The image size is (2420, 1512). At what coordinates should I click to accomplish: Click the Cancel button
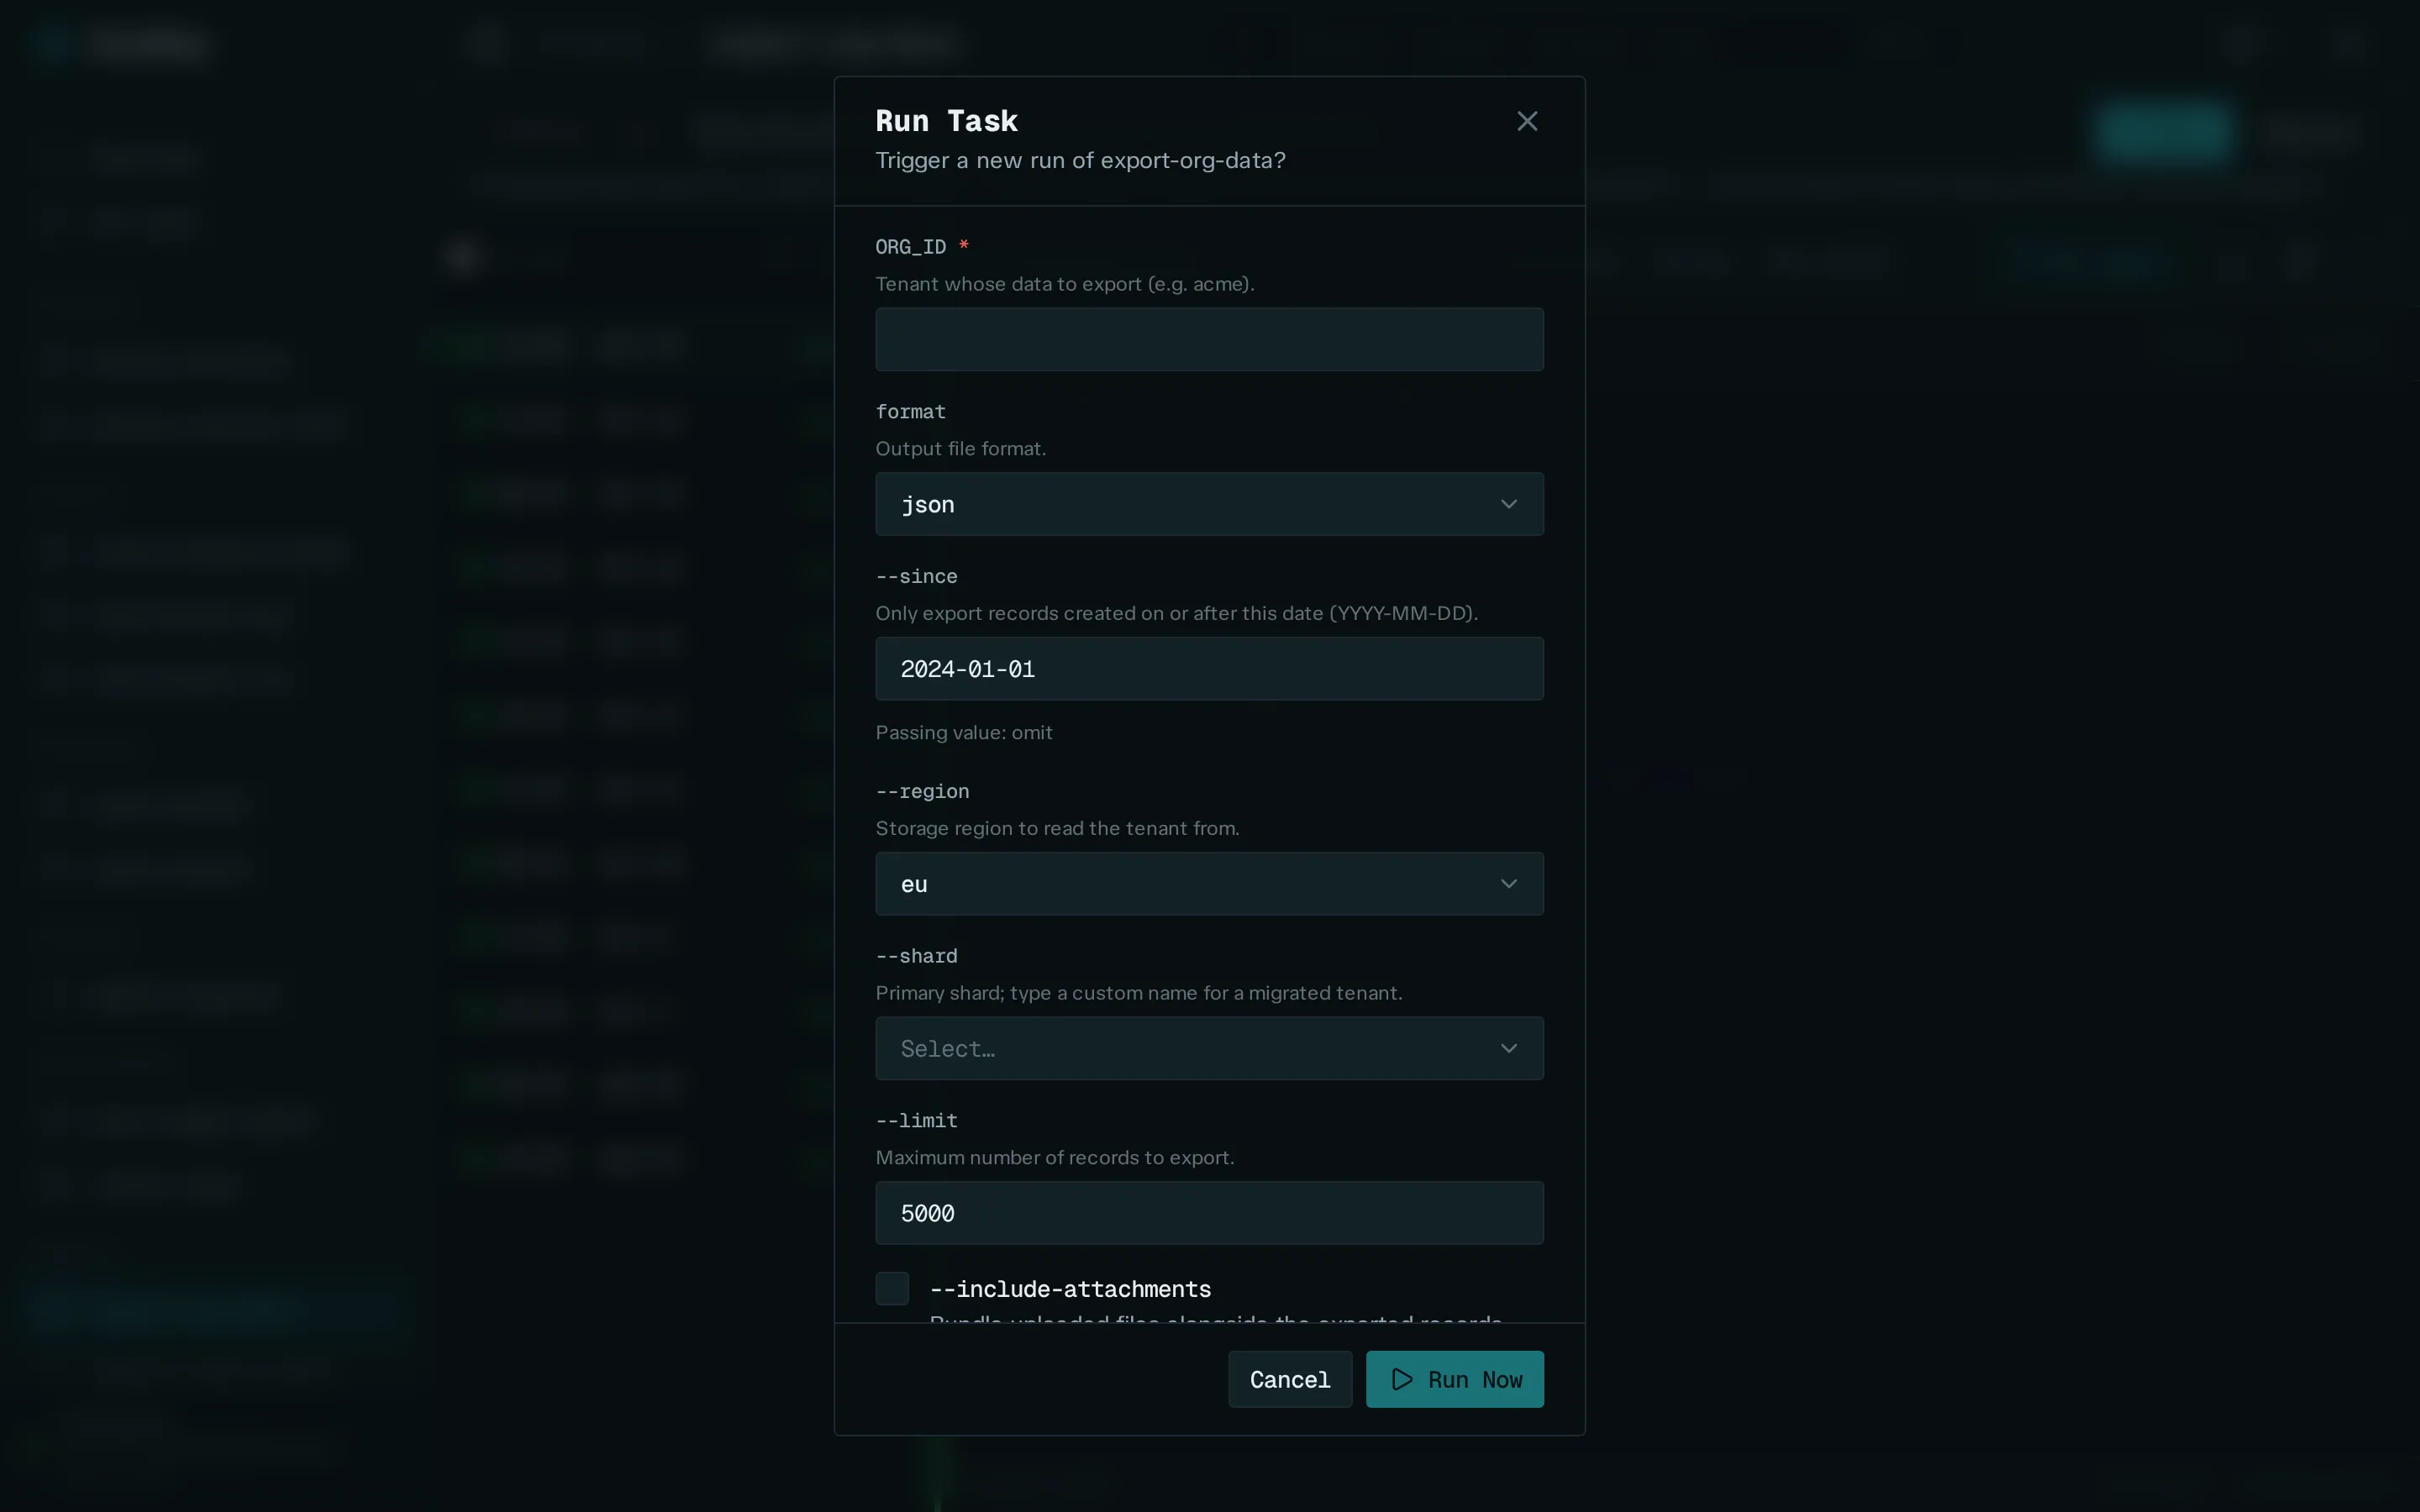click(x=1290, y=1379)
